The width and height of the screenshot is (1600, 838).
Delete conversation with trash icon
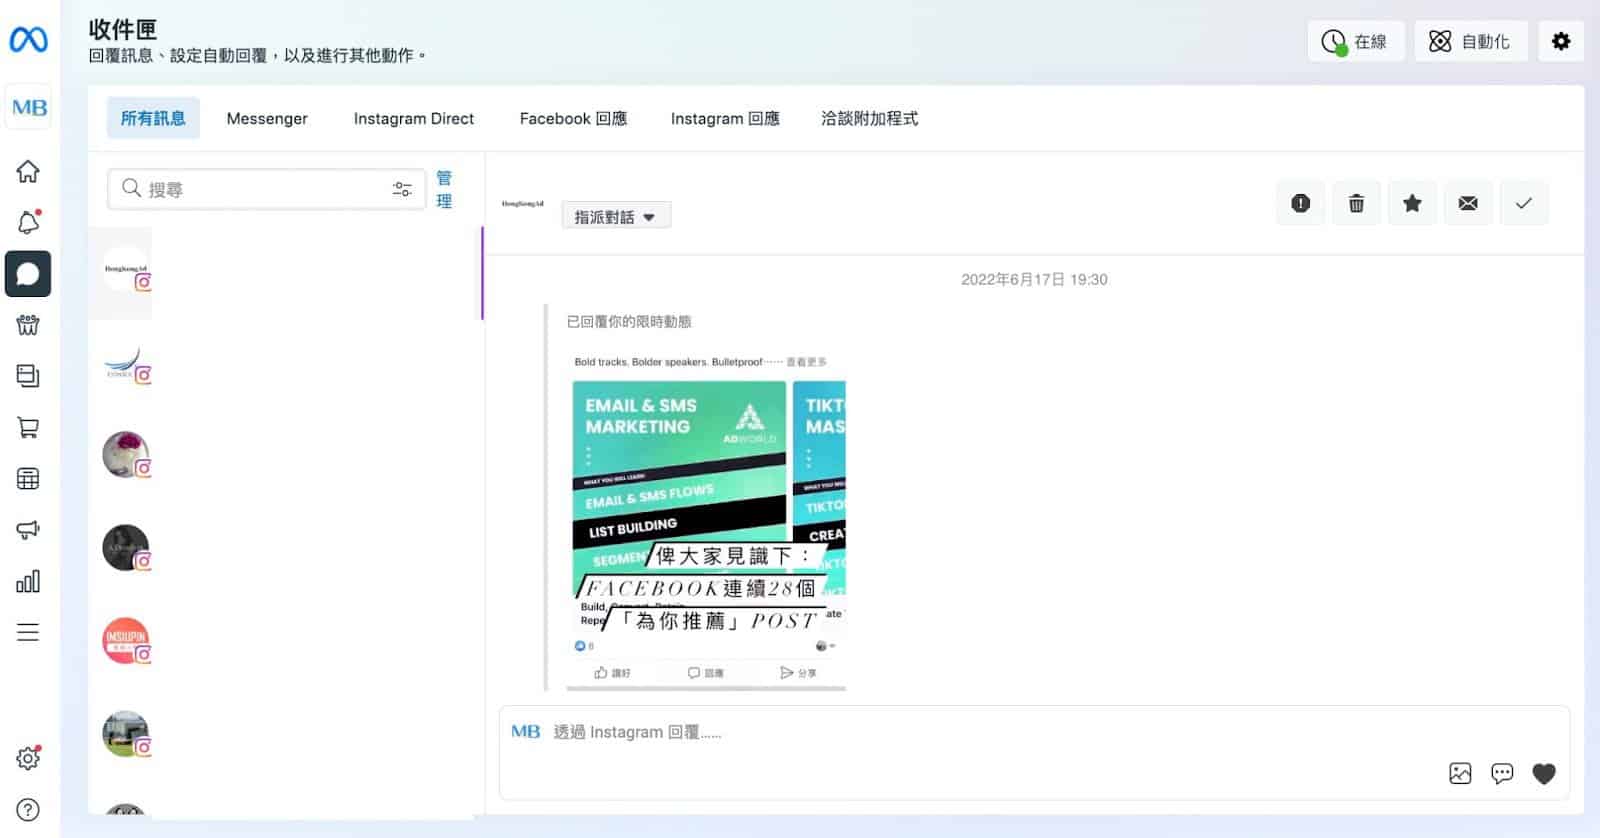tap(1356, 203)
